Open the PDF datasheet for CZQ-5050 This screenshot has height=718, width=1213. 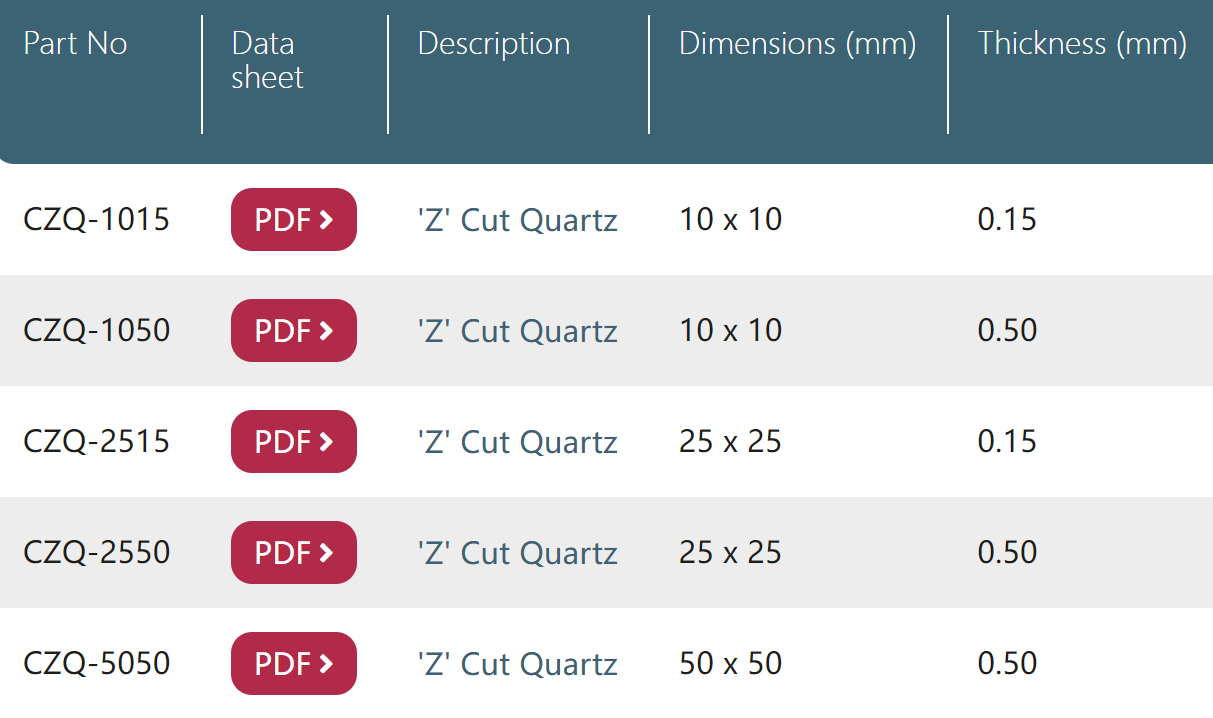[294, 663]
